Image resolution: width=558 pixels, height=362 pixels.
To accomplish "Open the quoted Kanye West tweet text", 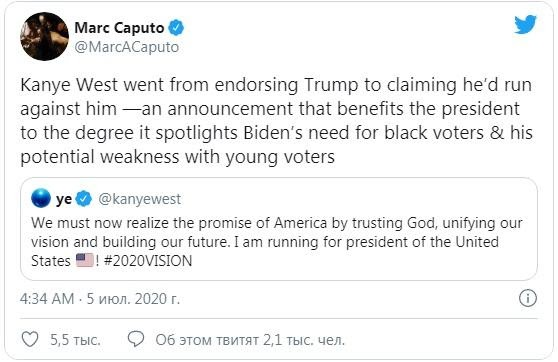I will pyautogui.click(x=277, y=242).
